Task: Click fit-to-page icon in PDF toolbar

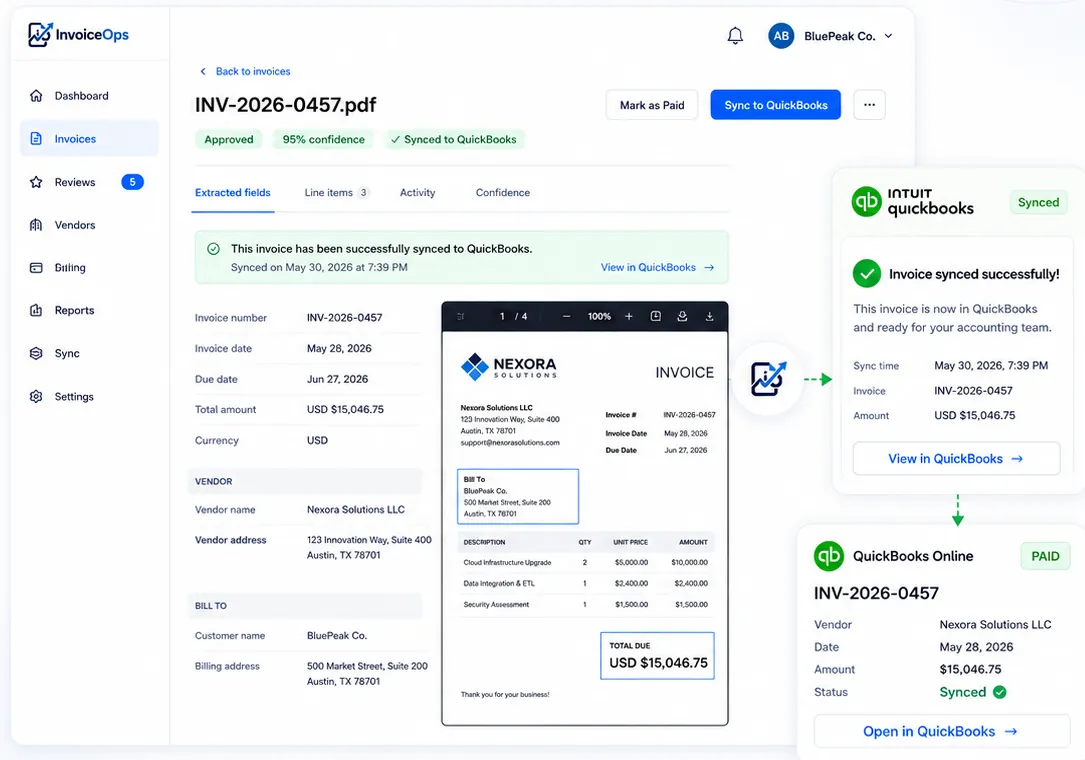Action: 655,316
